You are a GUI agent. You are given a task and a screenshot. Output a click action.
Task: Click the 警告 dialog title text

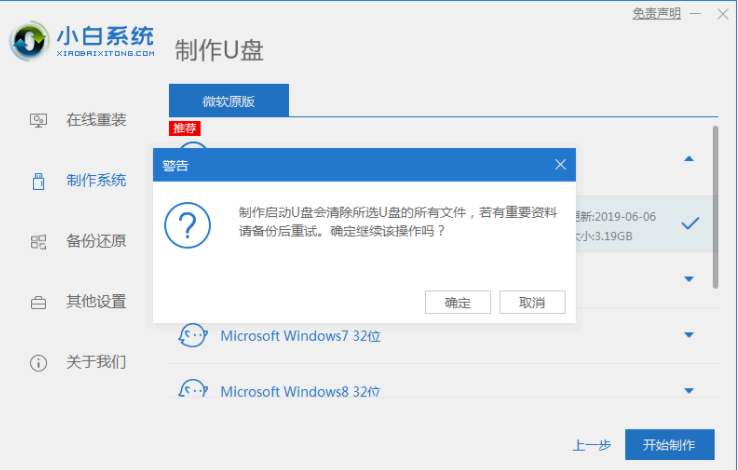(176, 166)
